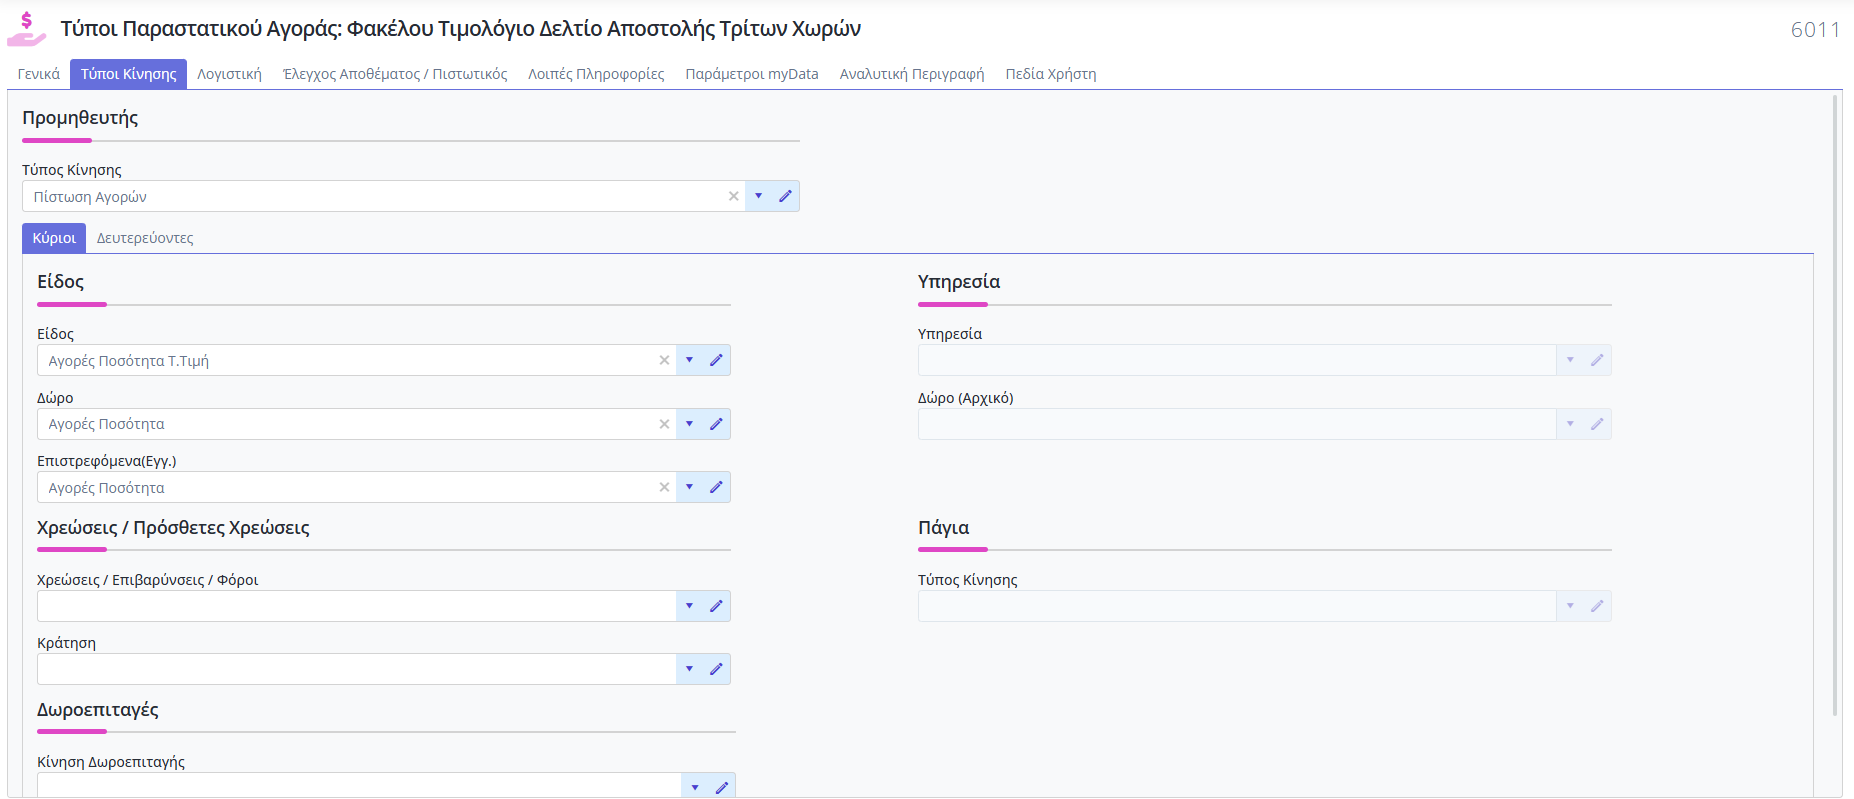The image size is (1854, 799).
Task: Edit the Δώρο field with pencil icon
Action: click(716, 424)
